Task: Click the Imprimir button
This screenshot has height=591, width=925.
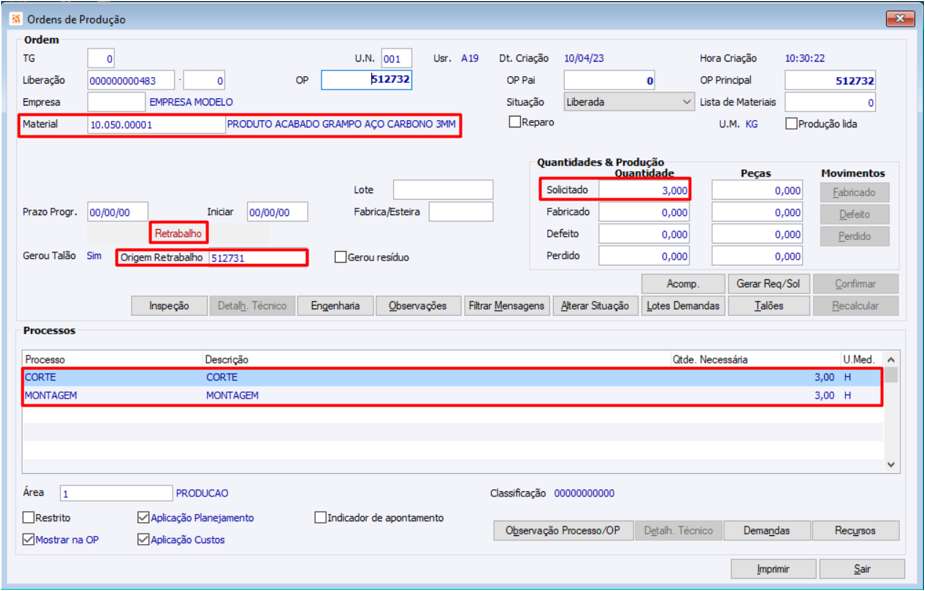Action: 773,569
